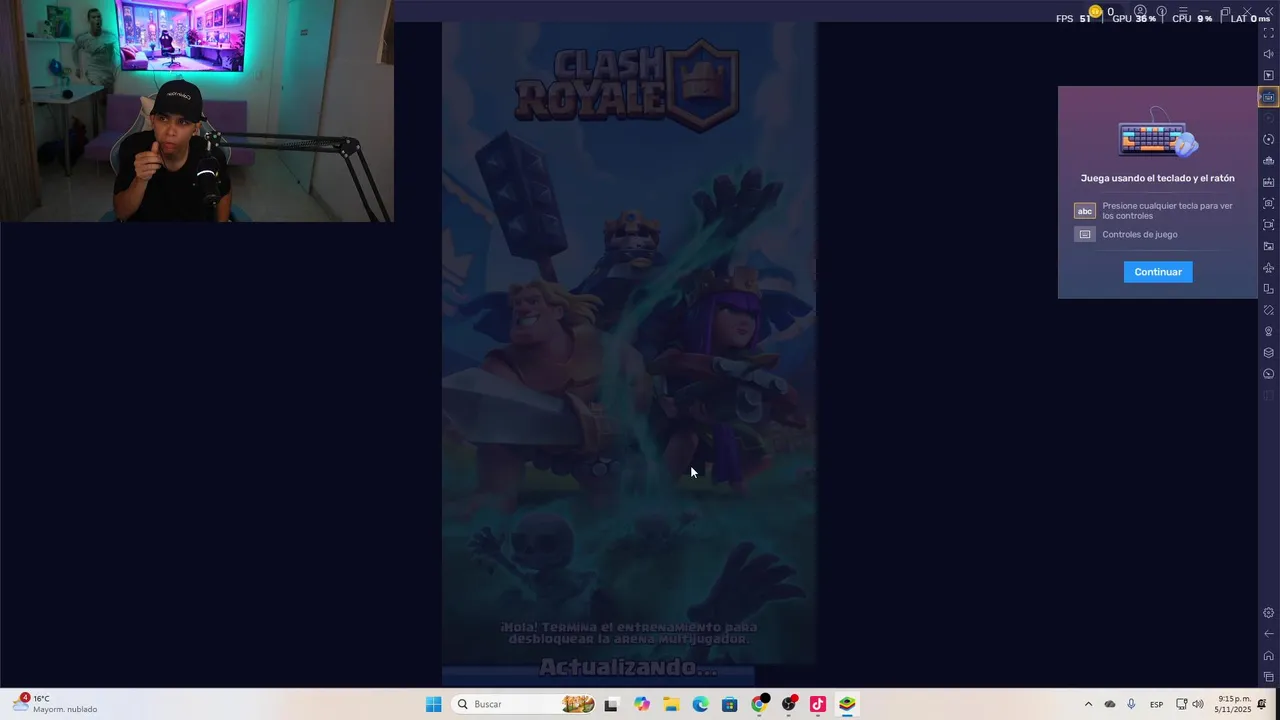Open the weather widget showing 16°C
The image size is (1280, 720).
pyautogui.click(x=55, y=704)
